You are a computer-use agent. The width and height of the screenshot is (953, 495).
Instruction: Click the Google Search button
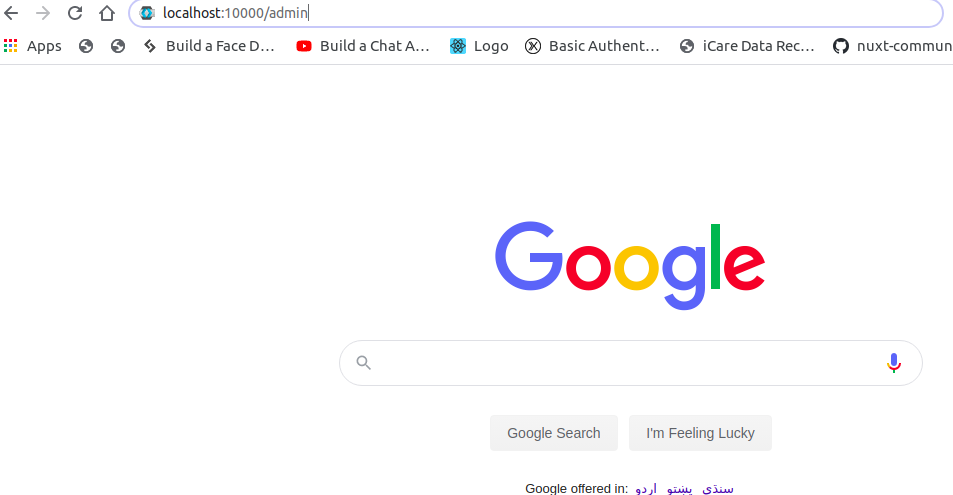(x=554, y=433)
